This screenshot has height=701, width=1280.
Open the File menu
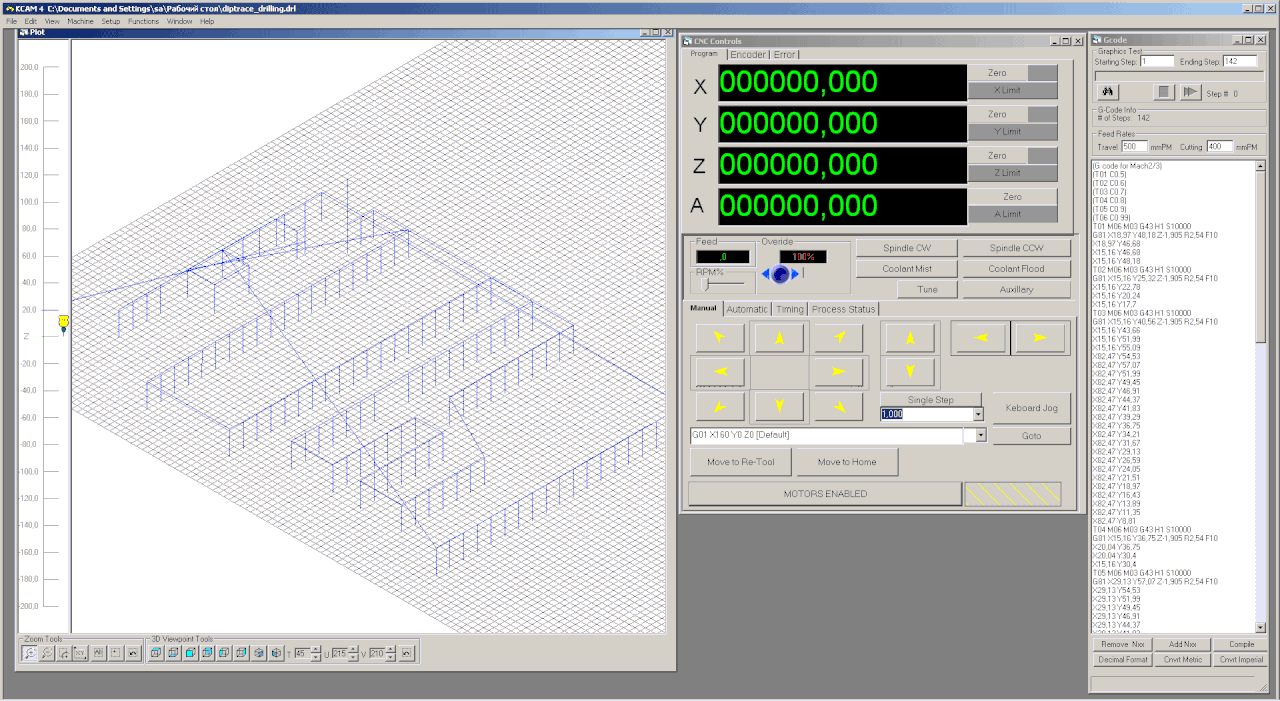pos(12,21)
